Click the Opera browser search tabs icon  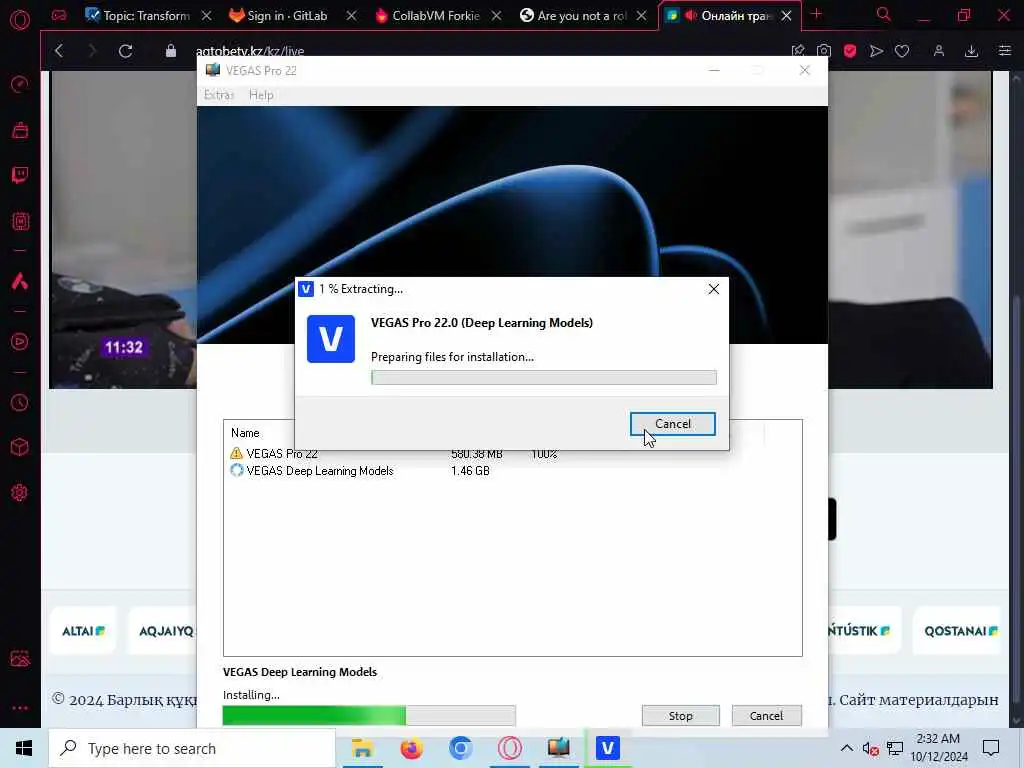[883, 14]
